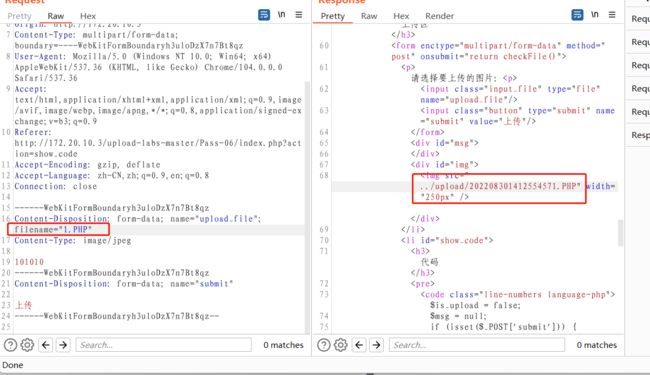The image size is (650, 375).
Task: Click the "$is_upload = false;" code line
Action: tap(475, 305)
